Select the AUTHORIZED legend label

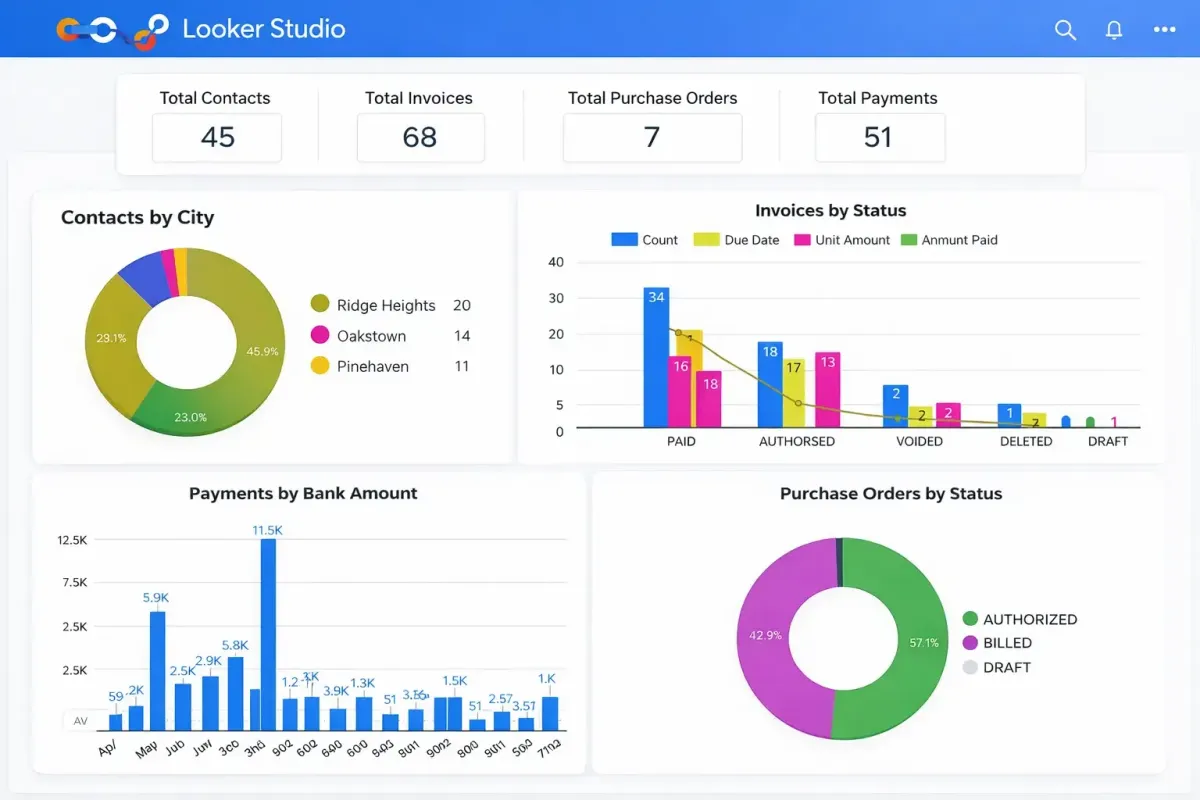pyautogui.click(x=1030, y=619)
